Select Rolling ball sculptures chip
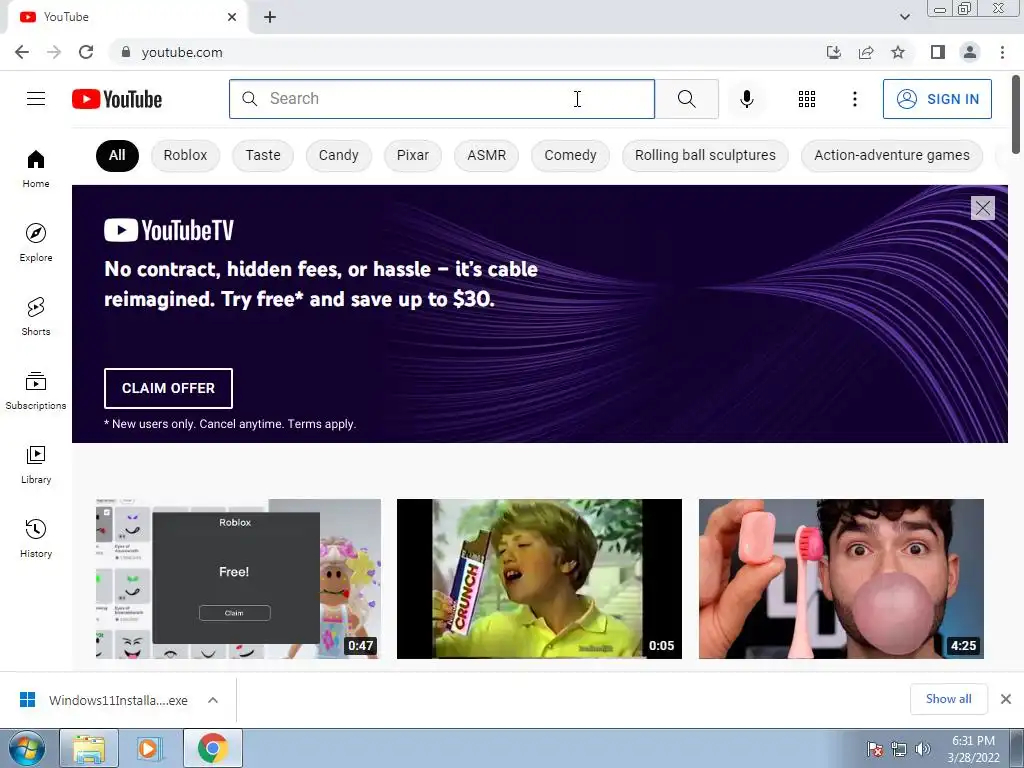 705,155
